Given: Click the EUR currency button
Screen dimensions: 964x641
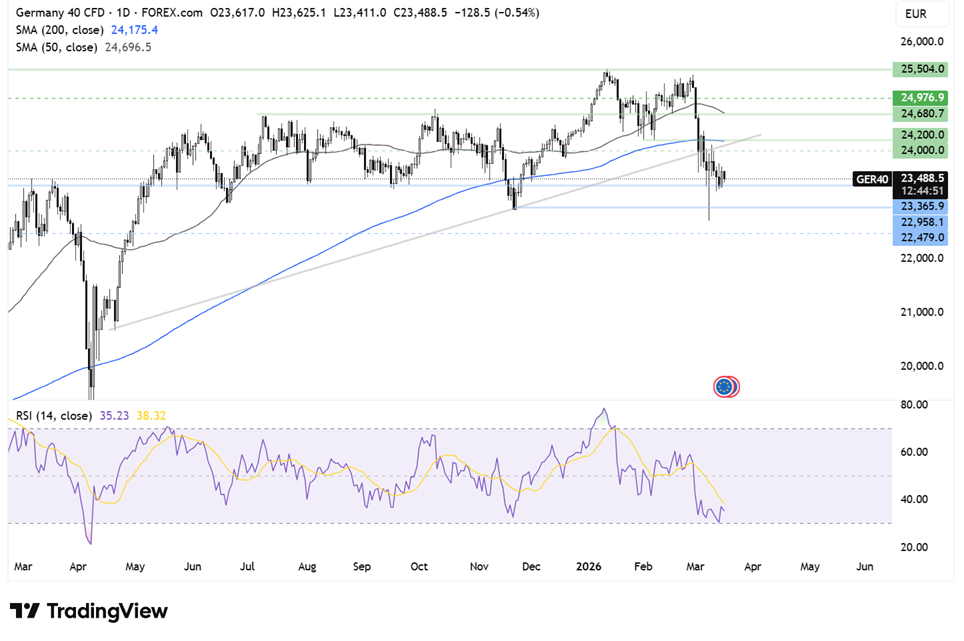Looking at the screenshot, I should [921, 14].
